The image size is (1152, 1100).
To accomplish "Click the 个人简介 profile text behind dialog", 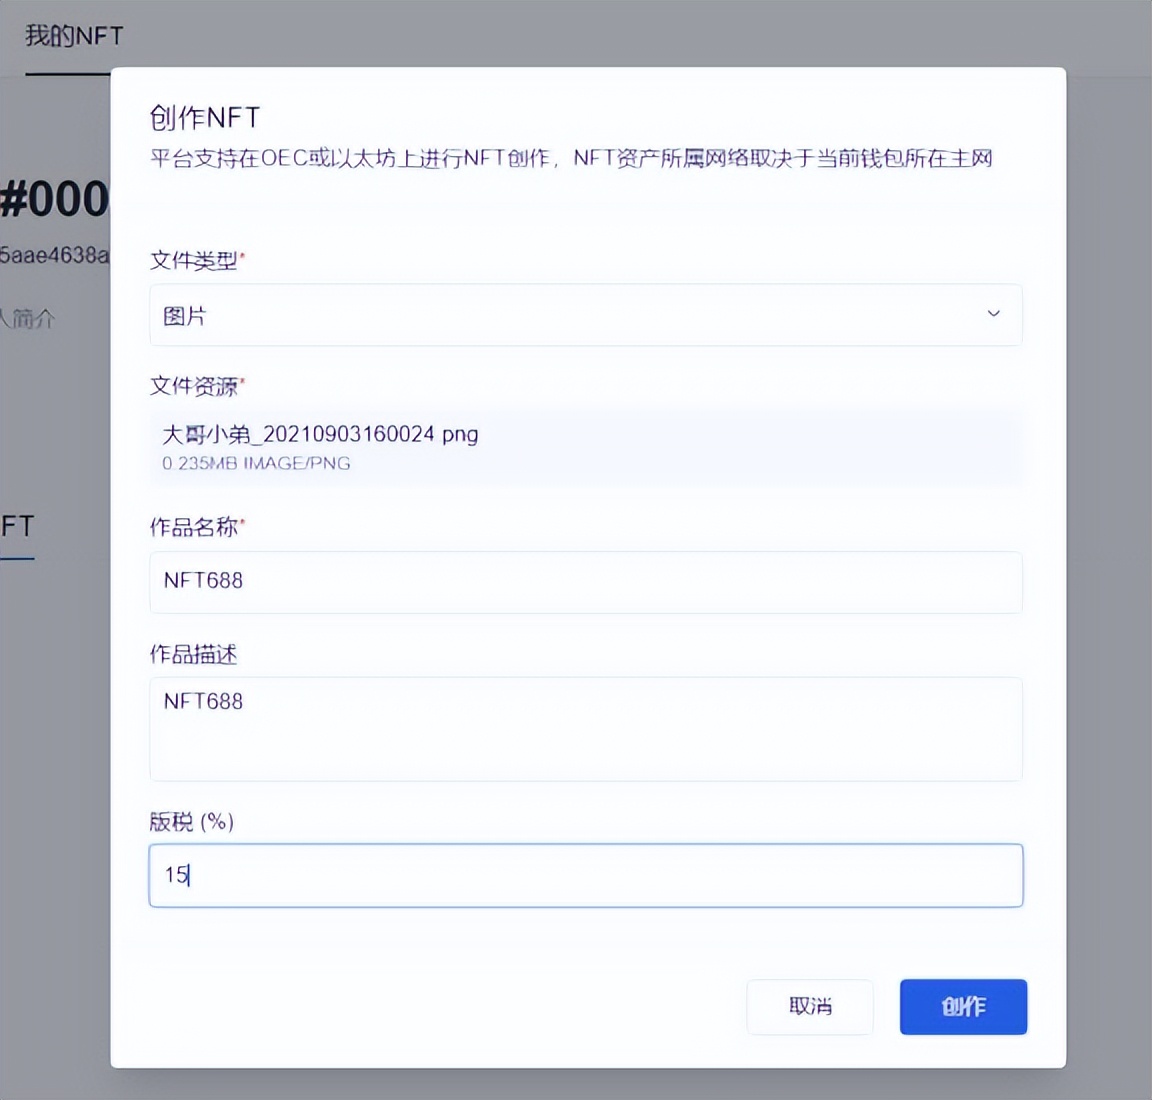I will click(28, 319).
